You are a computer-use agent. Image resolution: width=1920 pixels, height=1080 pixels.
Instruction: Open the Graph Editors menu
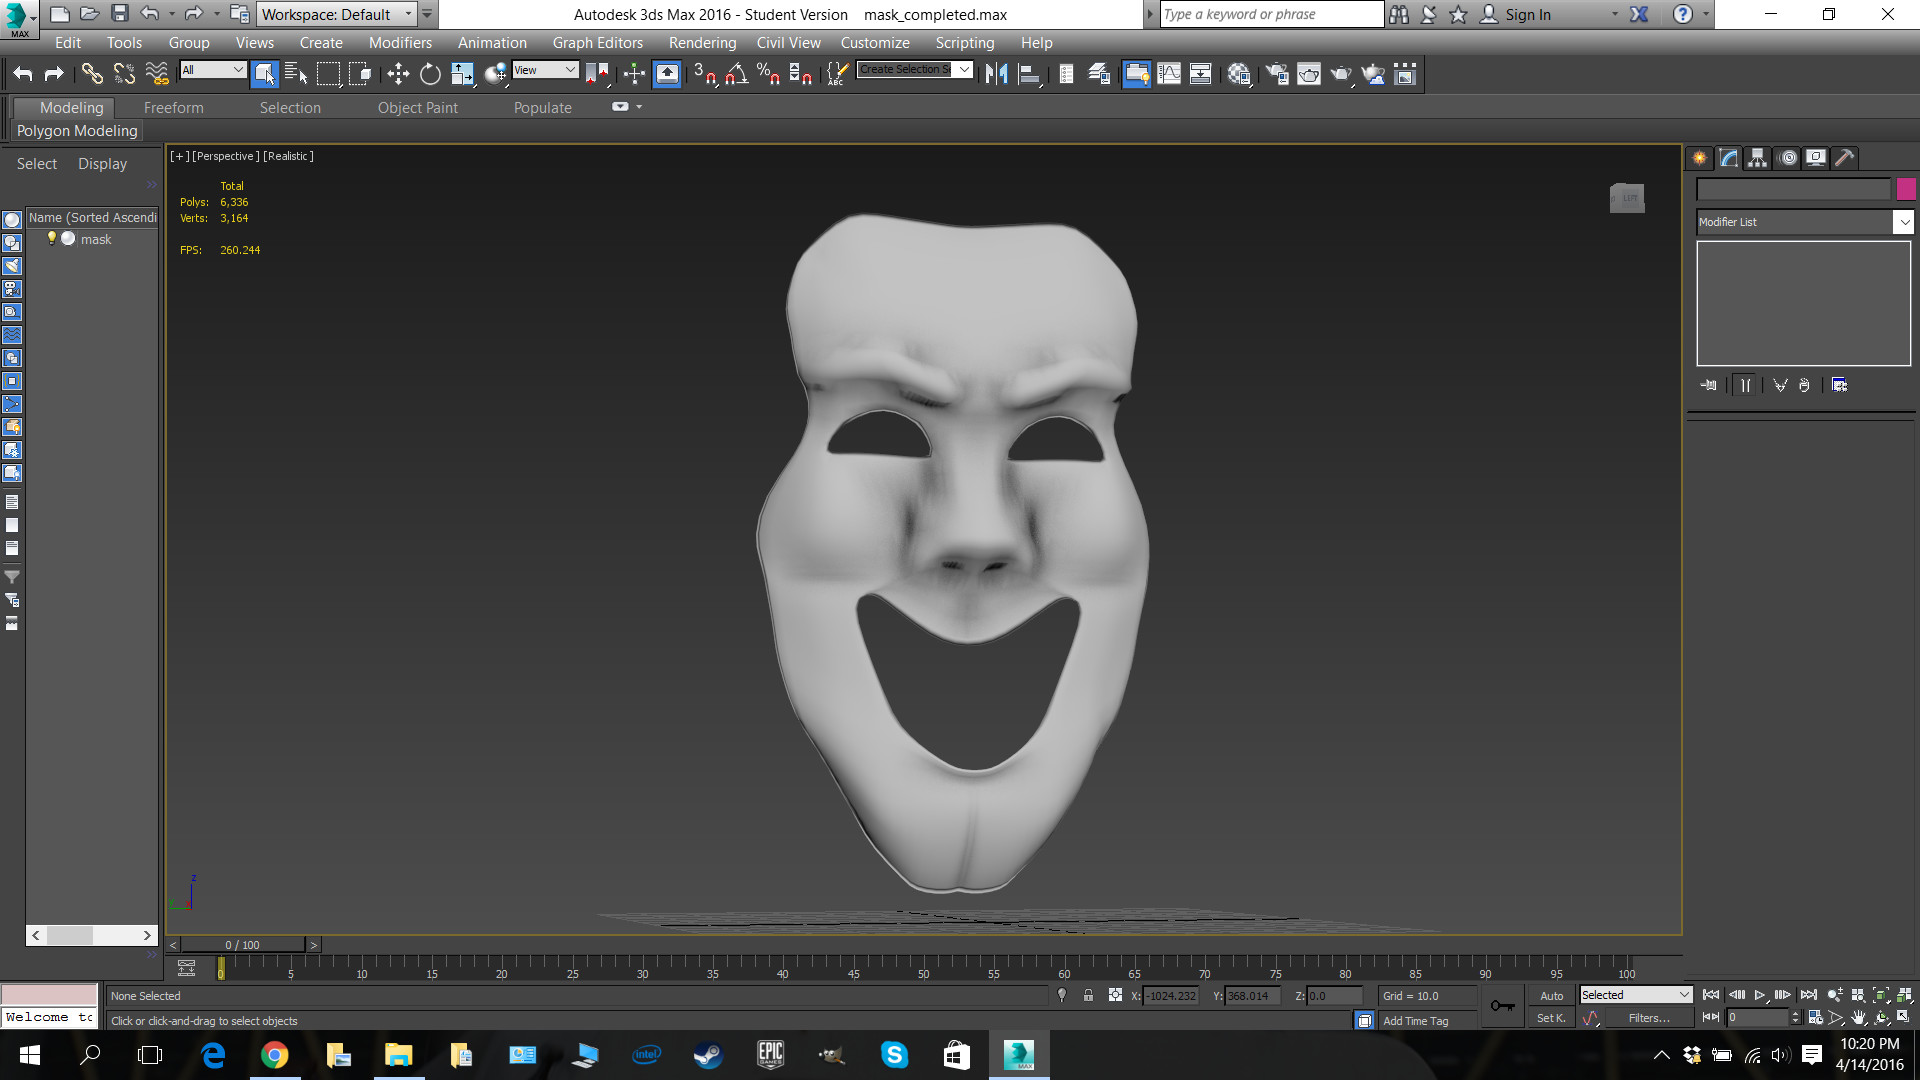pyautogui.click(x=597, y=42)
